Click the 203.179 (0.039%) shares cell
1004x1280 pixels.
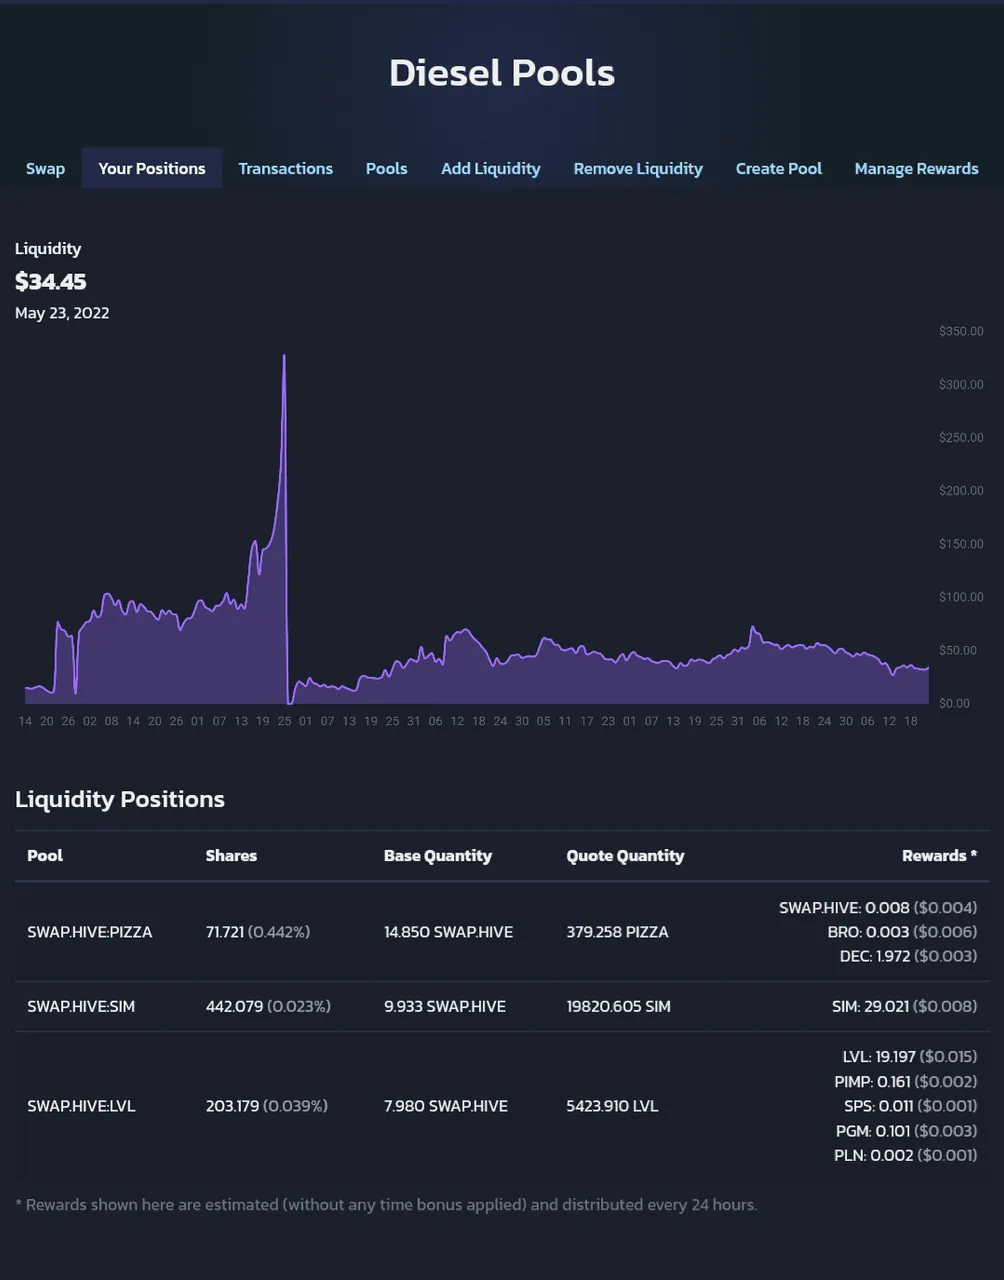266,1106
